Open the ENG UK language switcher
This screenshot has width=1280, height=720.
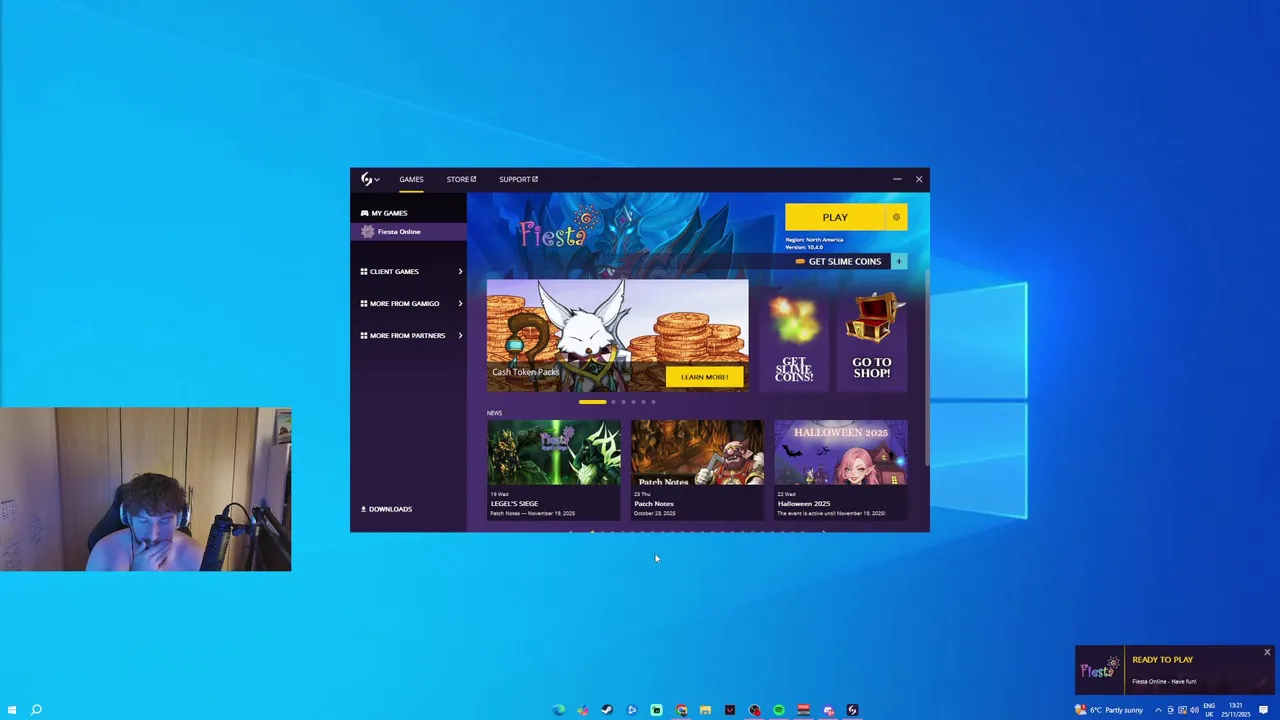click(x=1209, y=710)
